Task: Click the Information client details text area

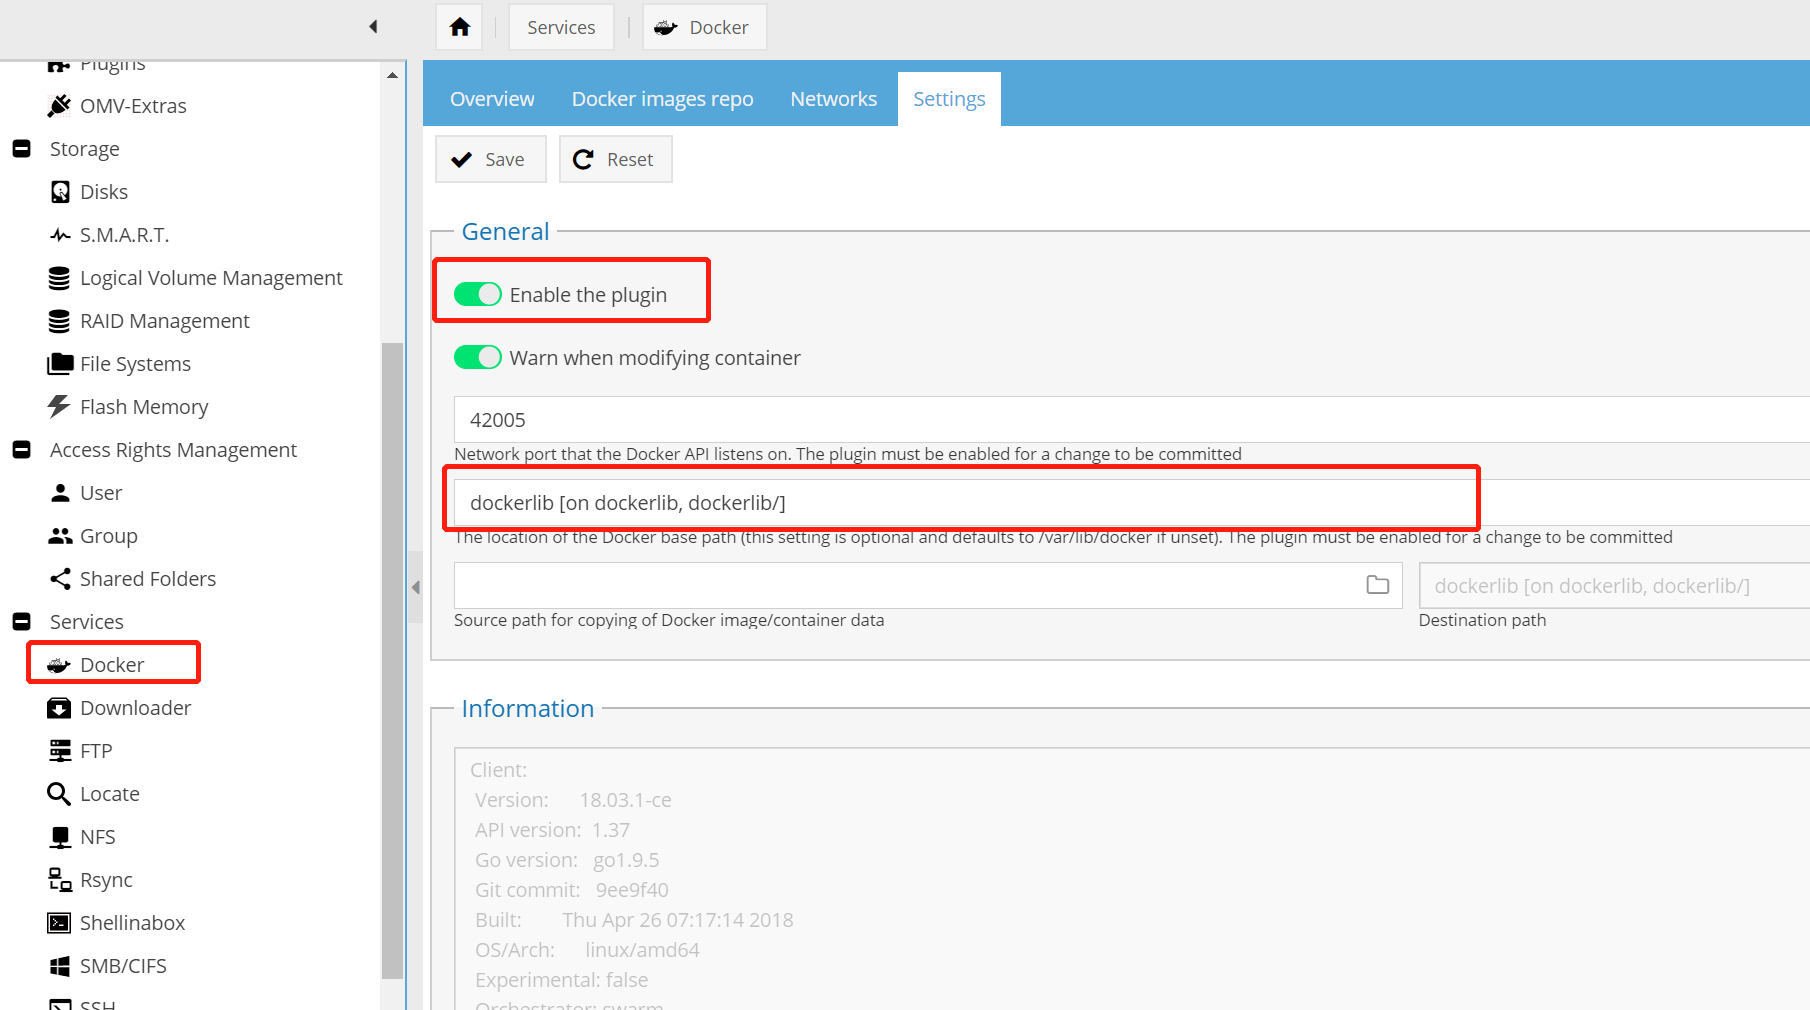Action: click(1131, 878)
